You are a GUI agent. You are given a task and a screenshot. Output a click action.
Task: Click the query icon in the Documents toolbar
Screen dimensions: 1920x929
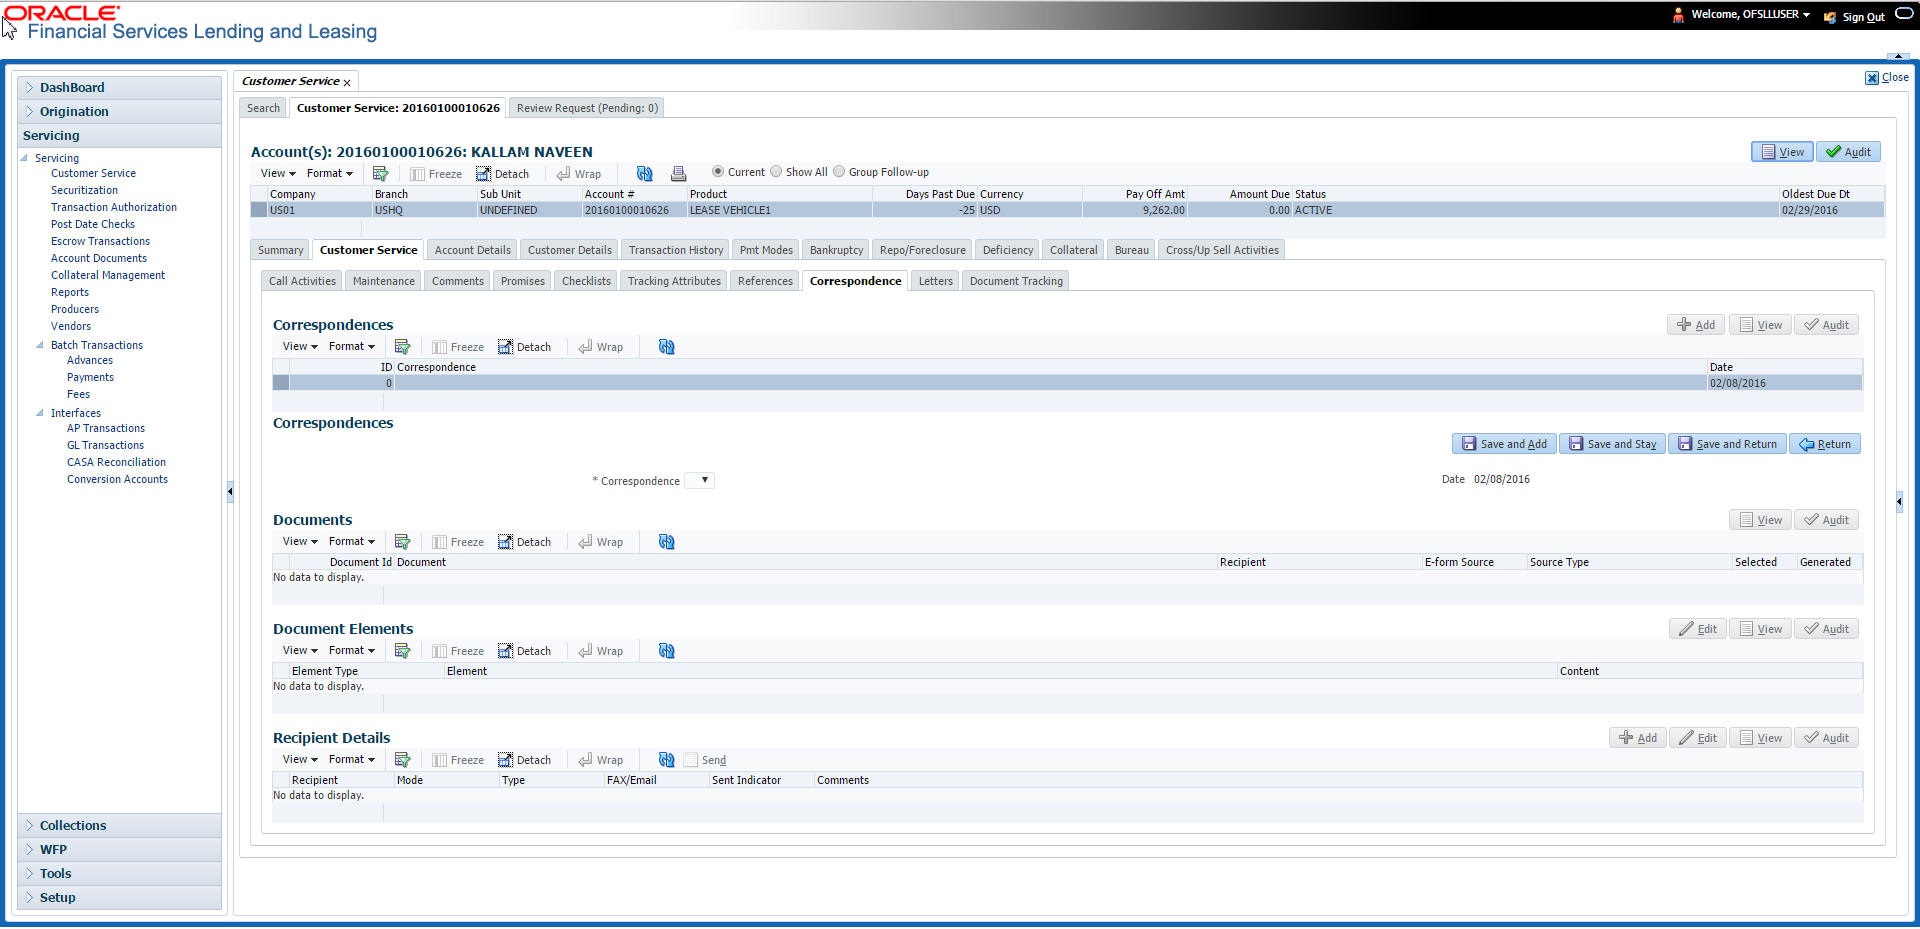pos(402,541)
